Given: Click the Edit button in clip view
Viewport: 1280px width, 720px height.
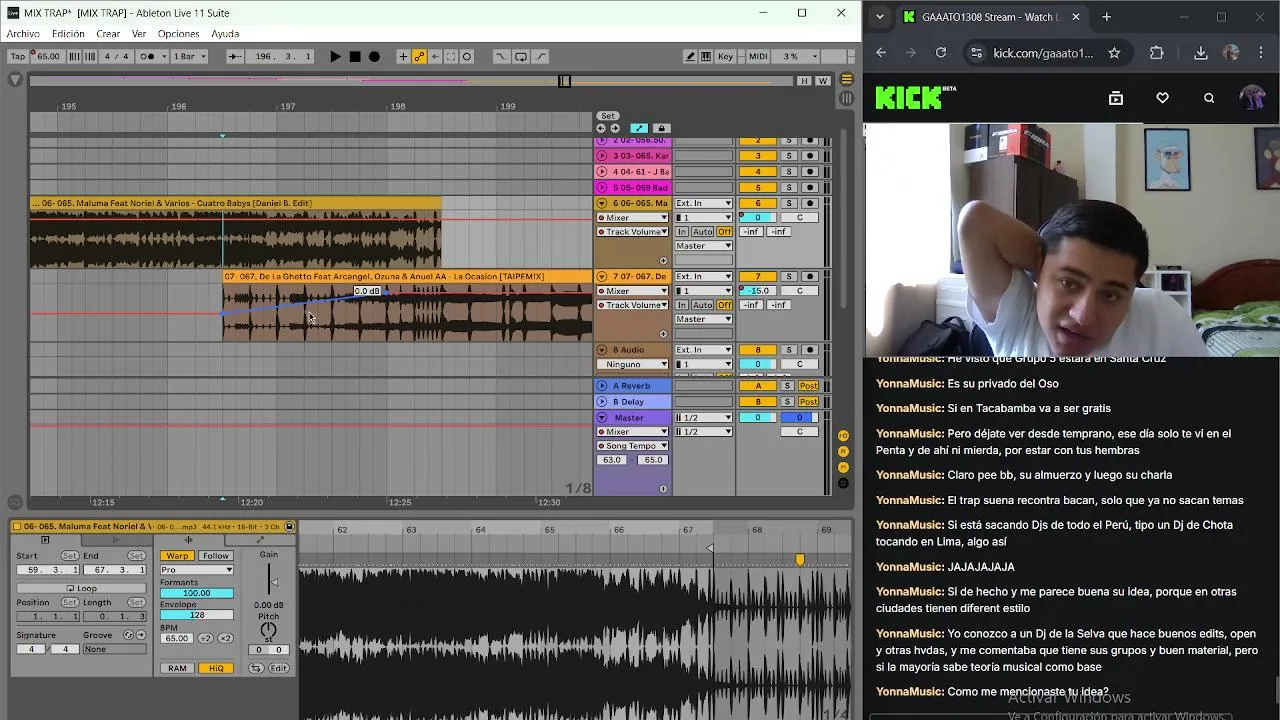Looking at the screenshot, I should coord(278,668).
